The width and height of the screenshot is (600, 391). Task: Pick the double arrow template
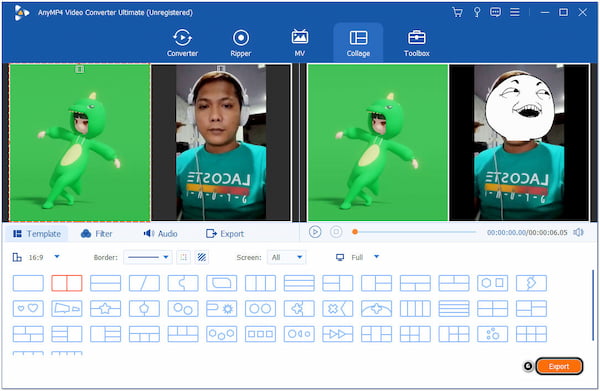[x=338, y=334]
